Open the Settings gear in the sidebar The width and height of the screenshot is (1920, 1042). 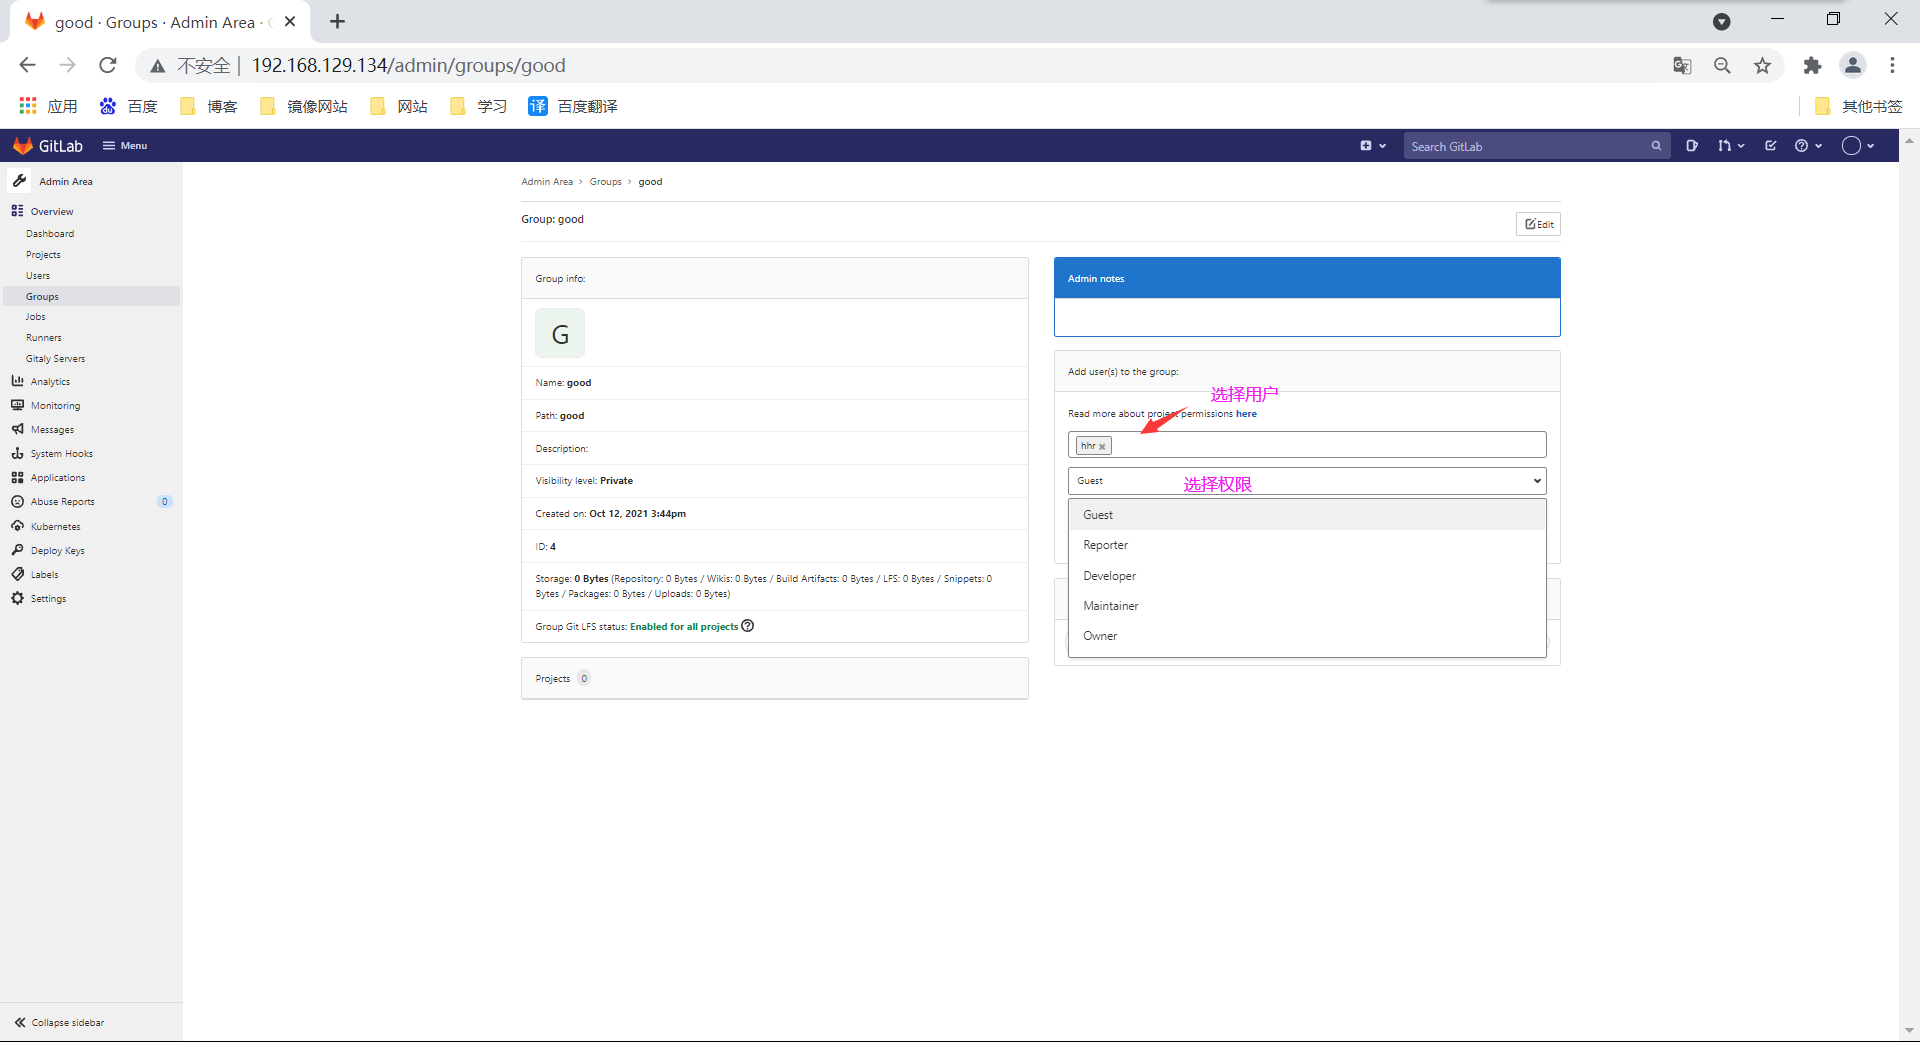tap(46, 598)
